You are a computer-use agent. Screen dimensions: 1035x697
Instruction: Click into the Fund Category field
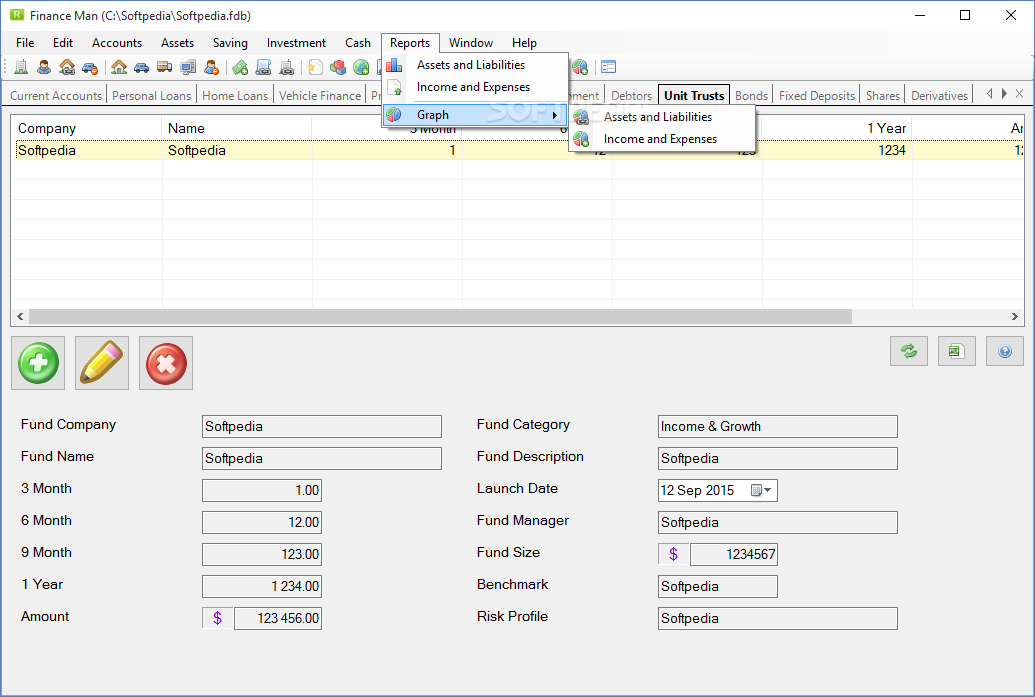click(778, 426)
